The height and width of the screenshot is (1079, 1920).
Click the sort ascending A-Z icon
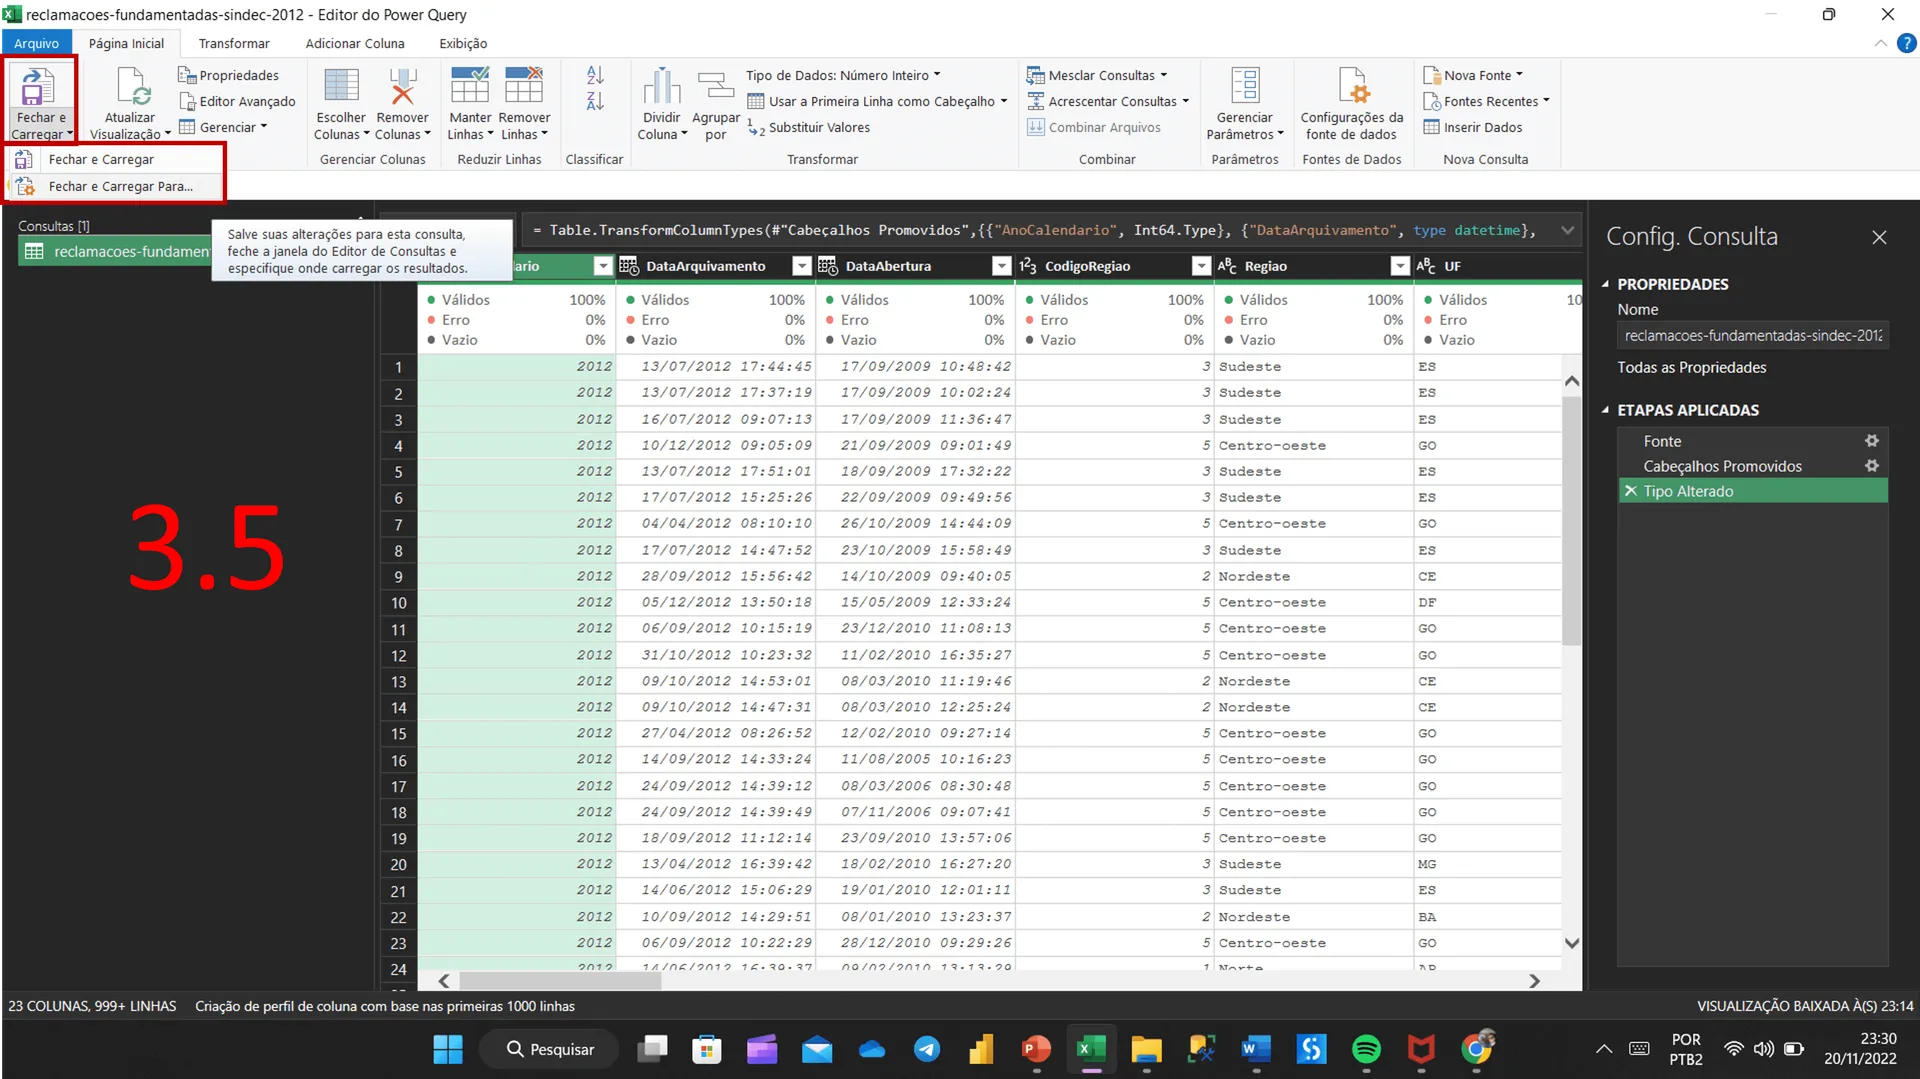click(595, 76)
